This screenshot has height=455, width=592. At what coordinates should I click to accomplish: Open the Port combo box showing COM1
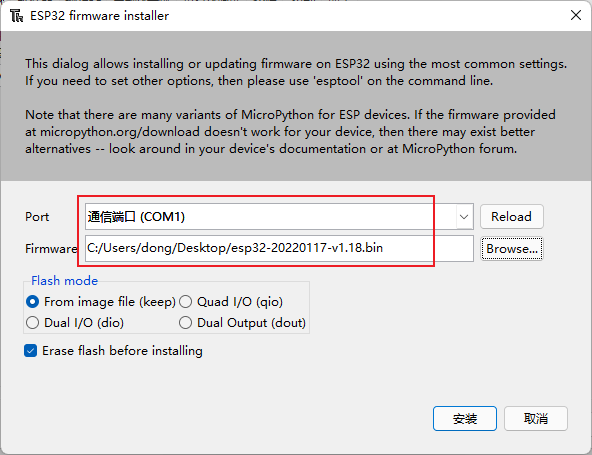279,216
